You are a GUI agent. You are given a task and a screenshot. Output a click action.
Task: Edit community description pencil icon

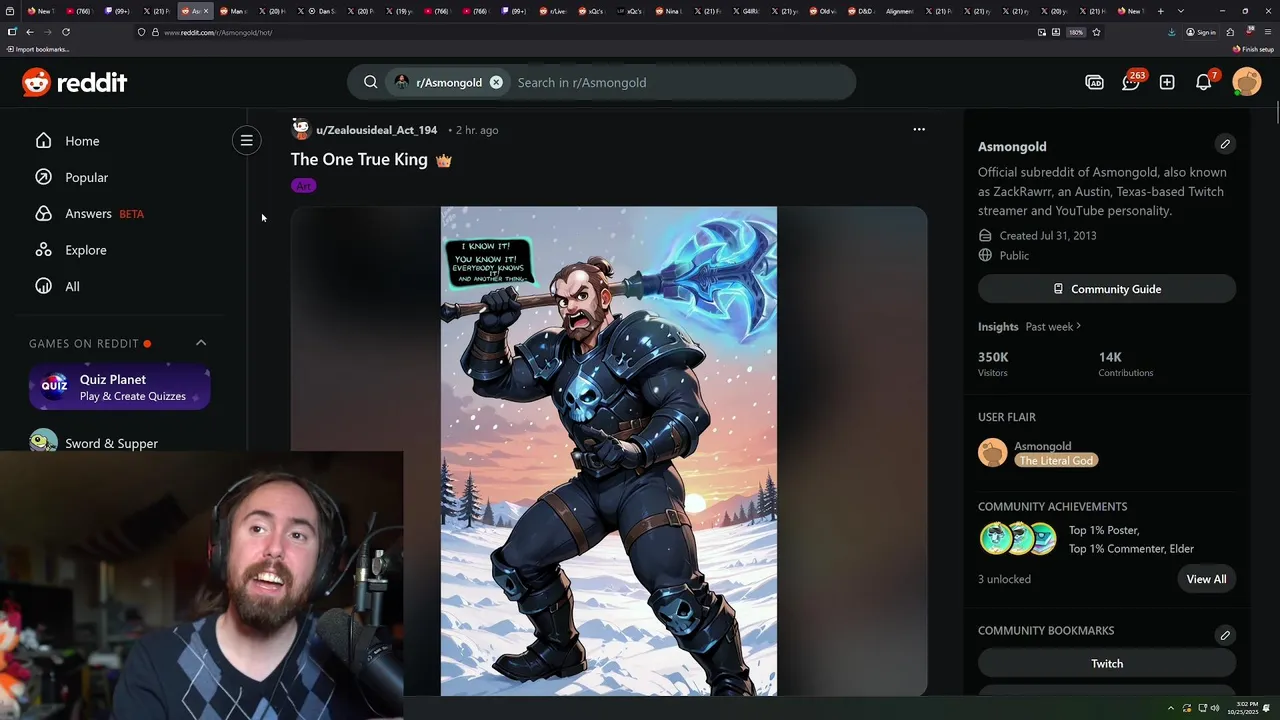click(1225, 144)
